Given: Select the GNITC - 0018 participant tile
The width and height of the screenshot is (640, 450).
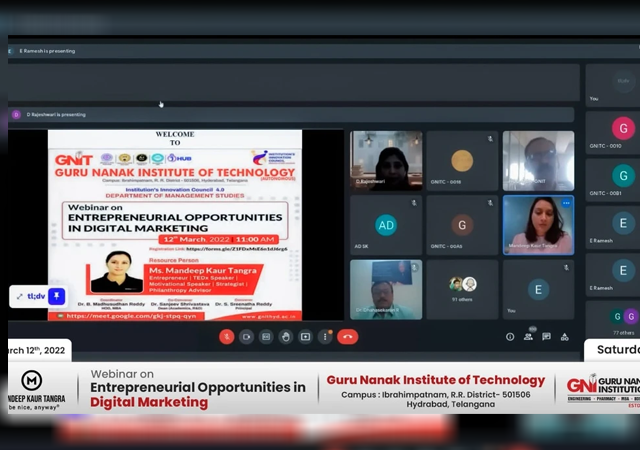Looking at the screenshot, I should point(462,161).
